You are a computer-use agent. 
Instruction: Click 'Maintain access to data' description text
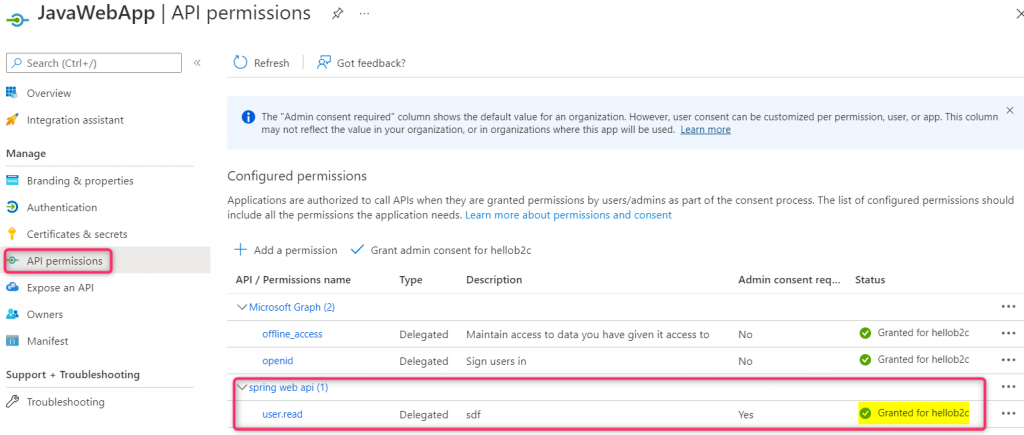pos(588,334)
